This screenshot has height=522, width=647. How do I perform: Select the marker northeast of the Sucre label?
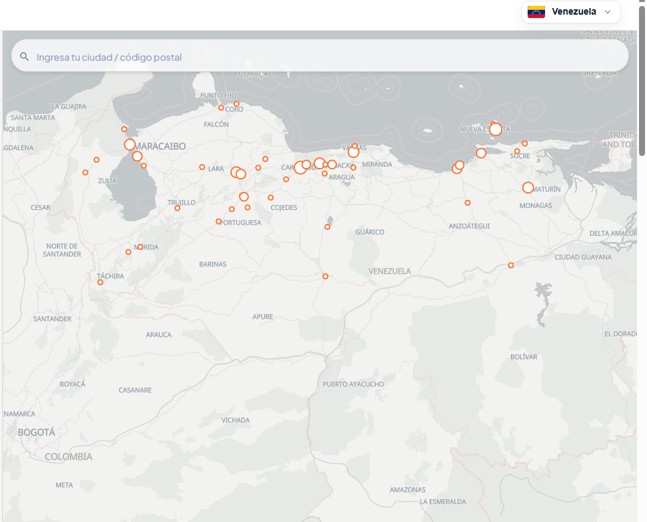[525, 144]
